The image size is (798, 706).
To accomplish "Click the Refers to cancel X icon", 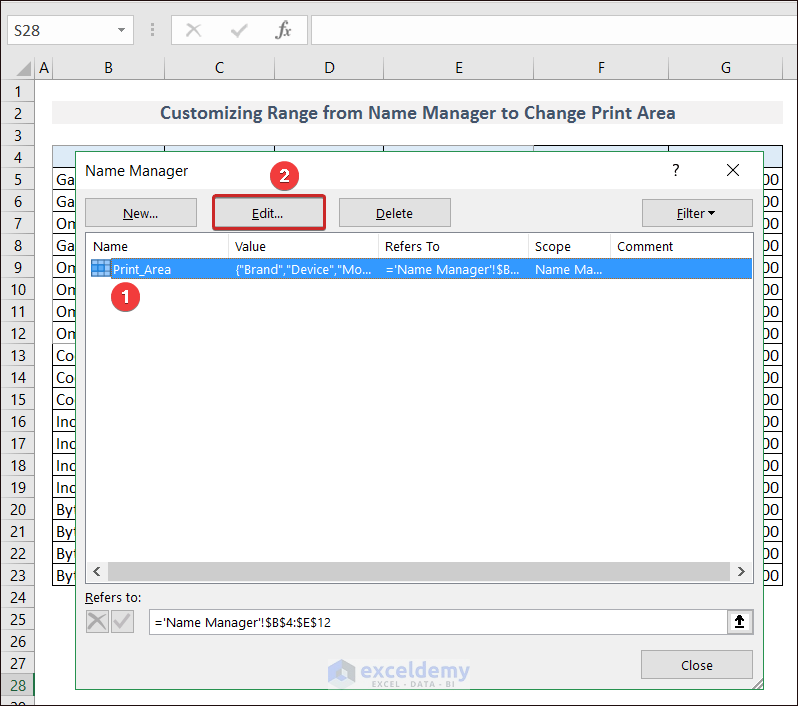I will (97, 621).
